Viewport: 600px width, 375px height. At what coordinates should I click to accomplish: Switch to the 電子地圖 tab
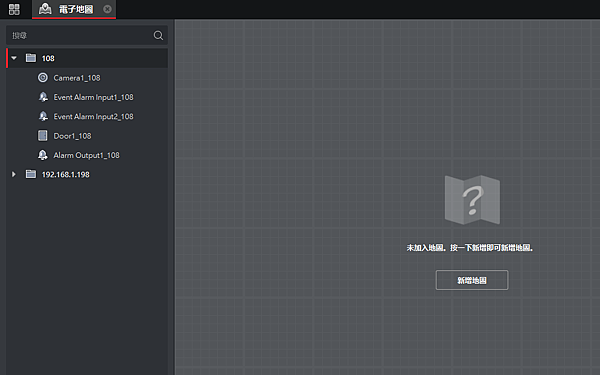click(x=74, y=9)
